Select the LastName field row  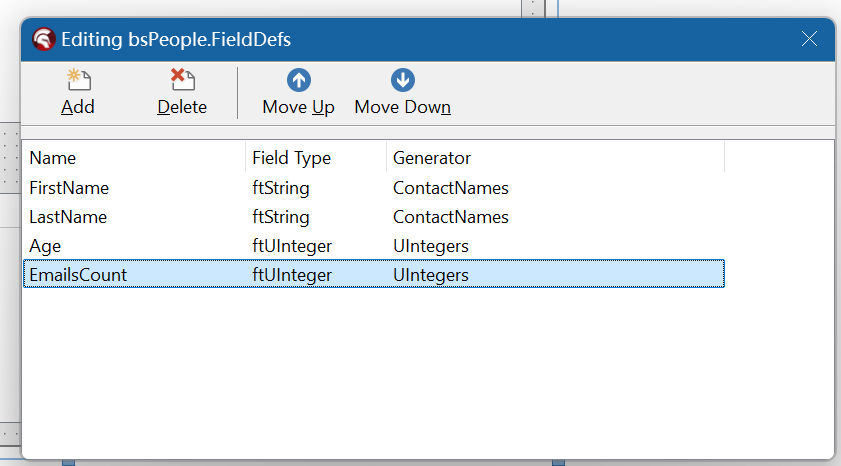tap(68, 217)
